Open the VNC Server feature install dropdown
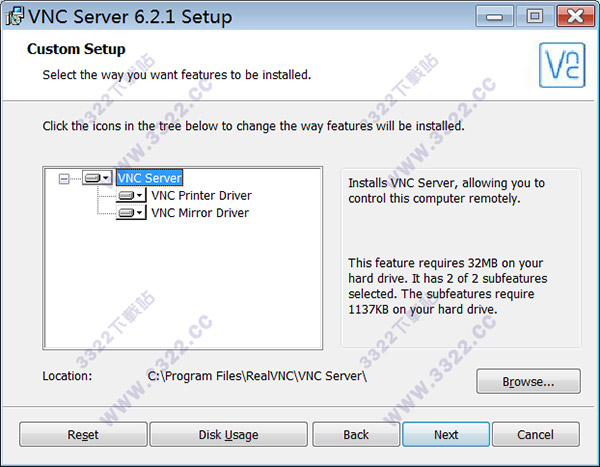 tap(97, 178)
